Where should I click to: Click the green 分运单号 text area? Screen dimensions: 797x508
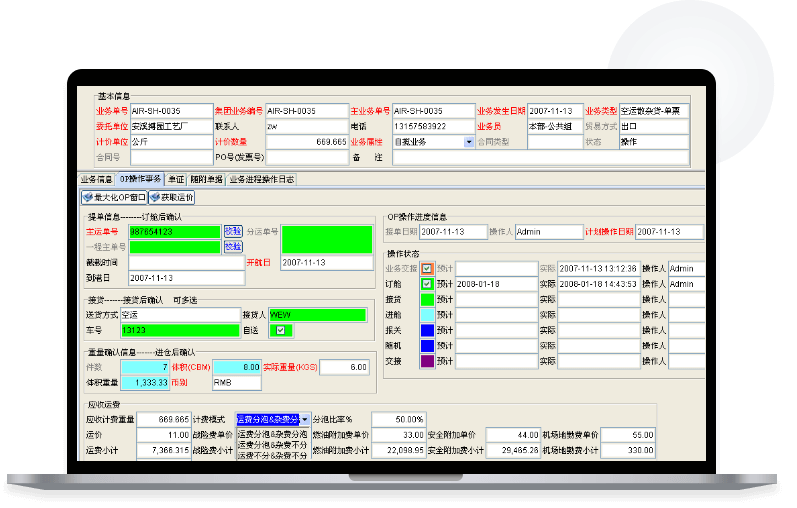pos(327,239)
